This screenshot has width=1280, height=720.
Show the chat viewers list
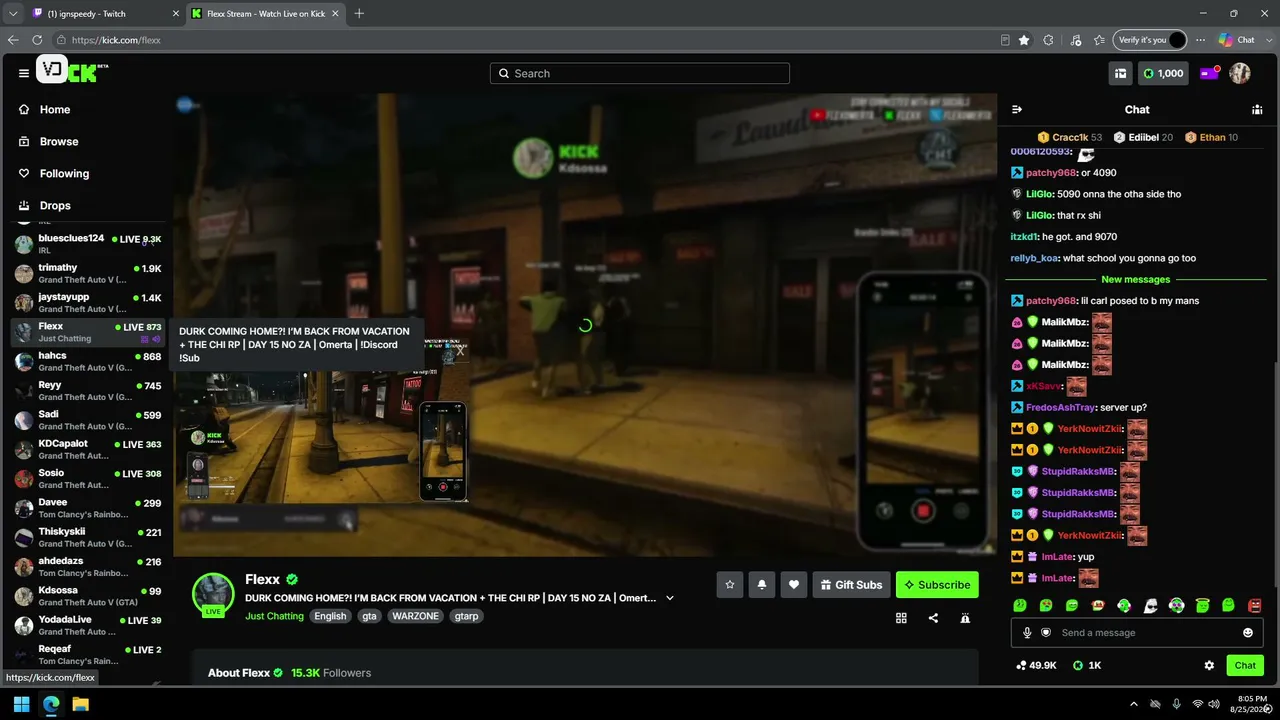[1257, 109]
